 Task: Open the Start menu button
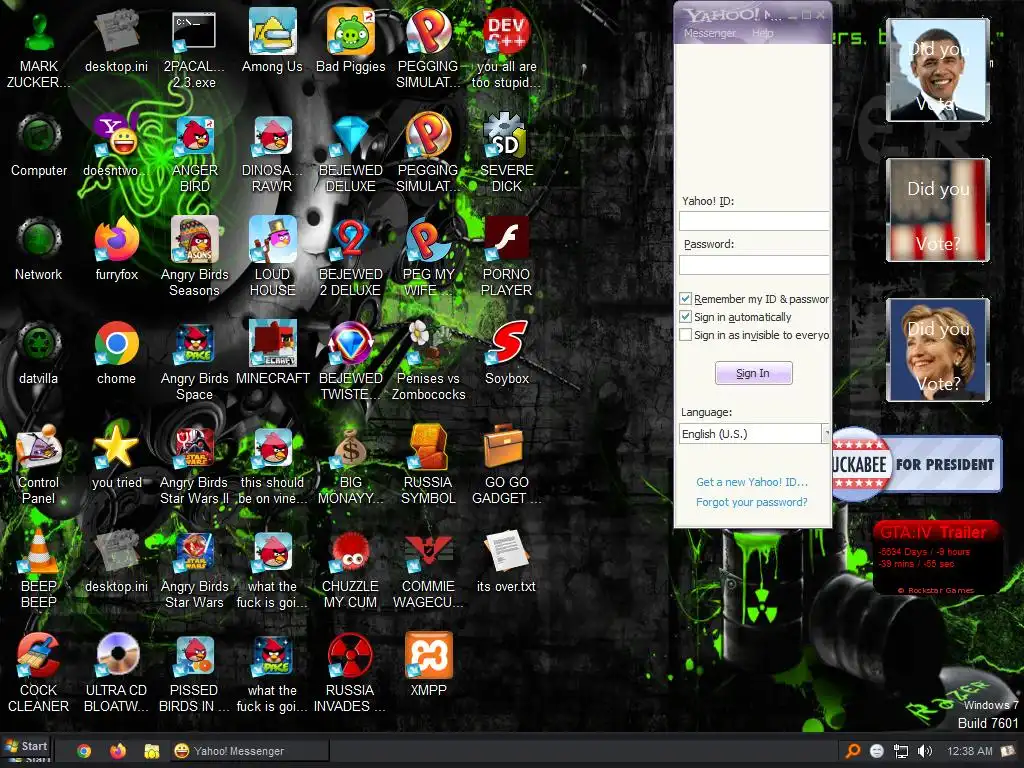26,746
